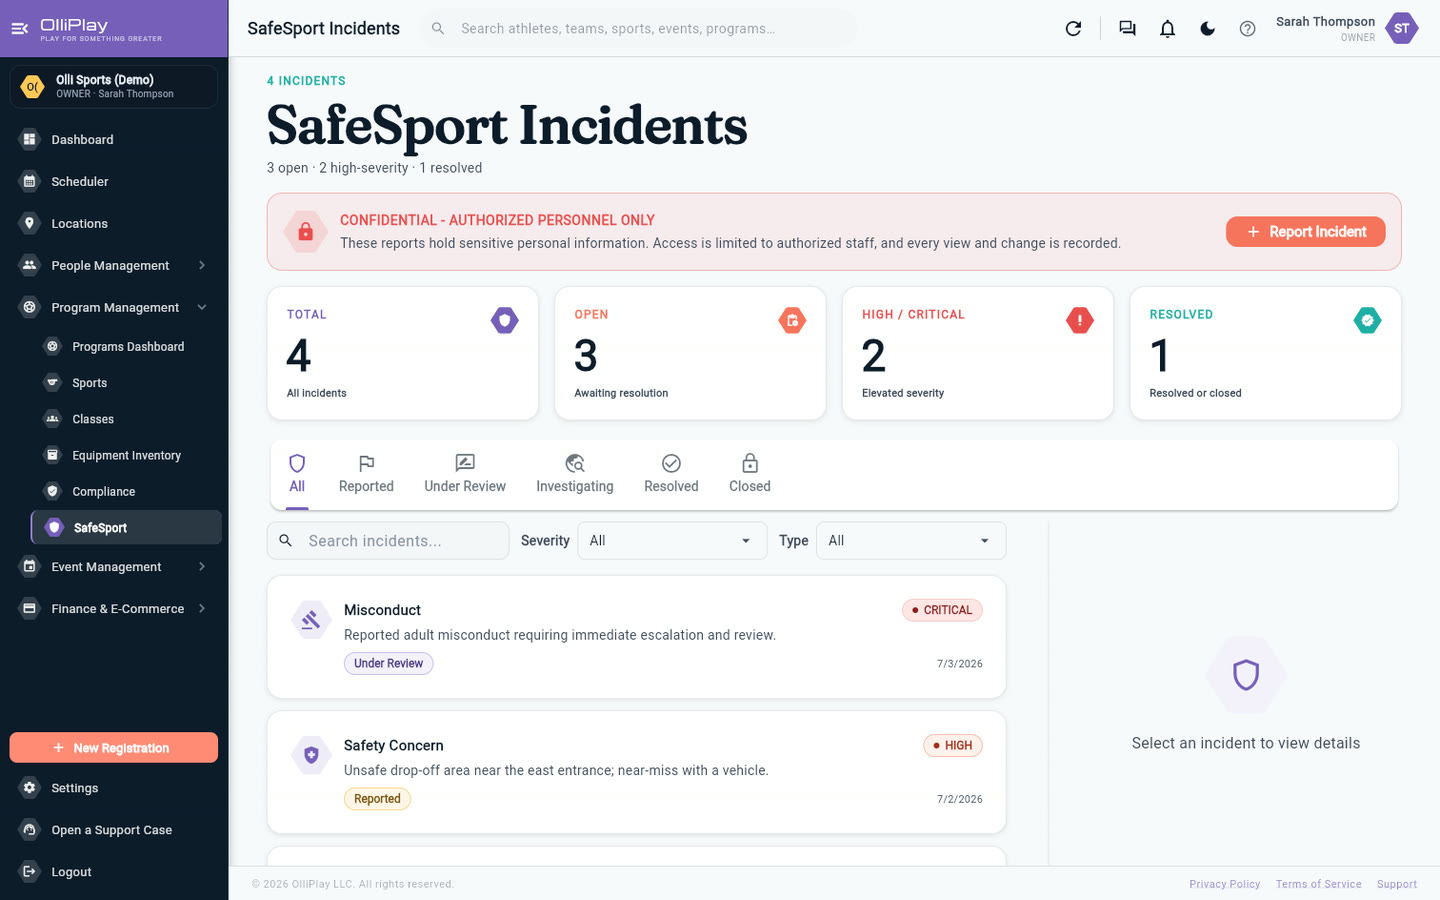Click the Total incidents stat card
This screenshot has width=1440, height=900.
point(403,353)
